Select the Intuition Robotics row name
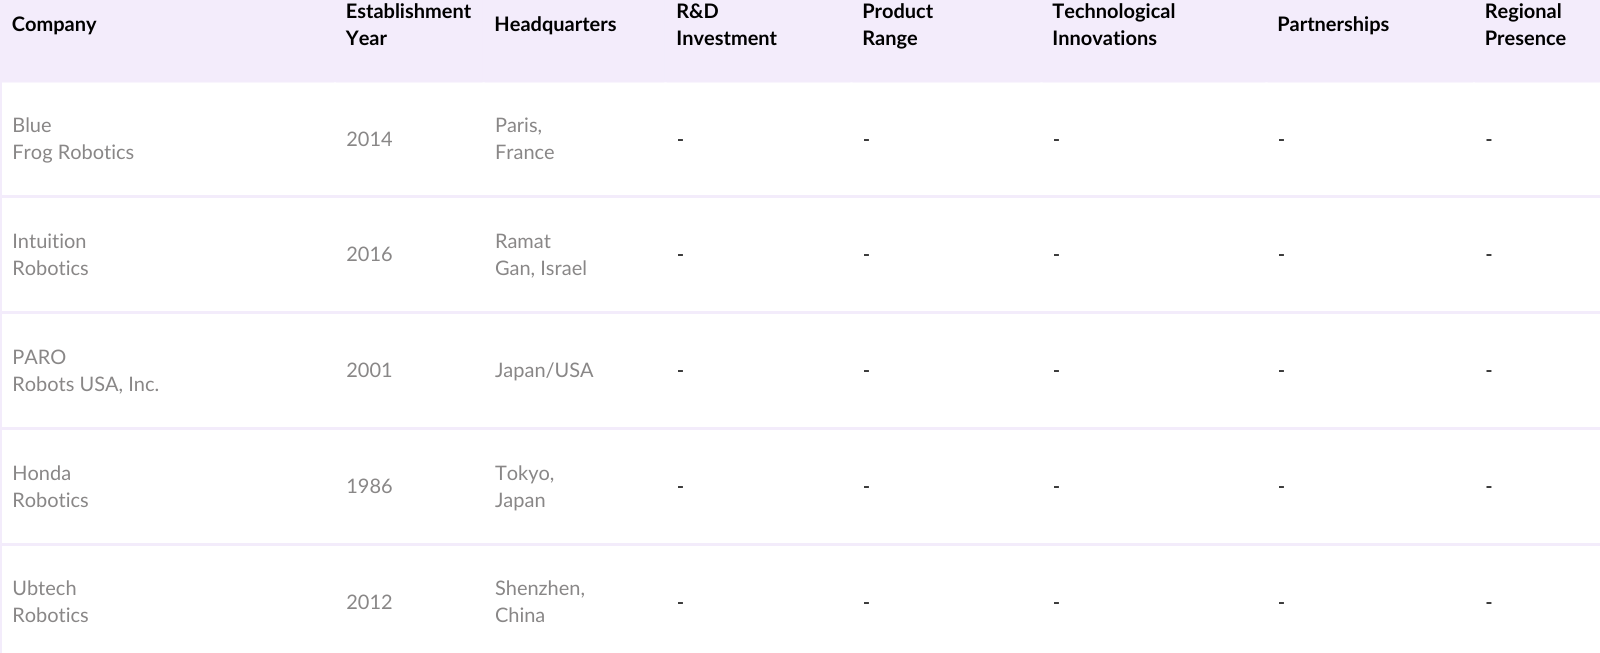Screen dimensions: 1600x653 pyautogui.click(x=50, y=255)
